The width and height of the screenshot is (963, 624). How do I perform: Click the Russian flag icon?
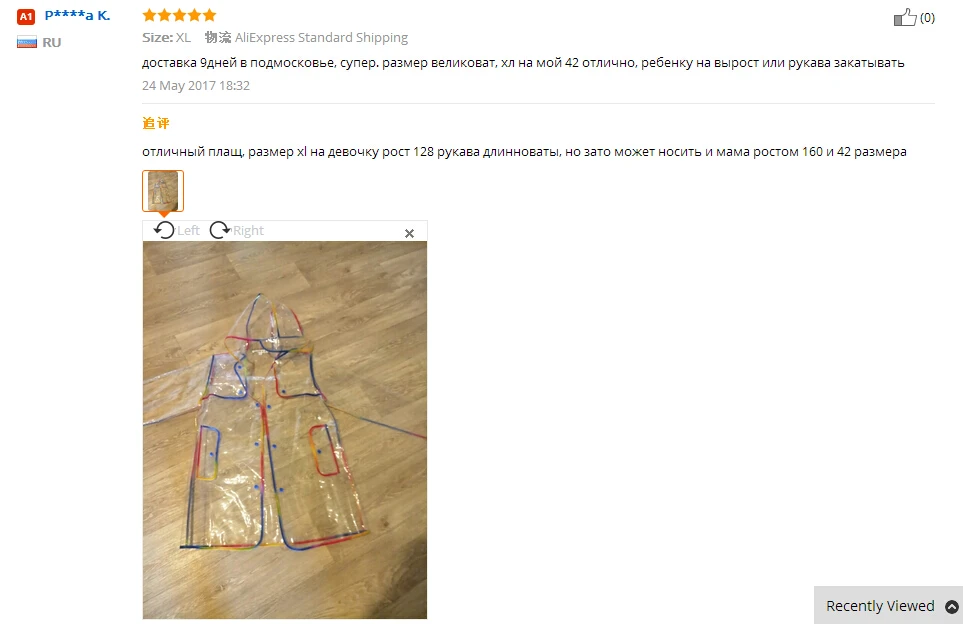27,42
